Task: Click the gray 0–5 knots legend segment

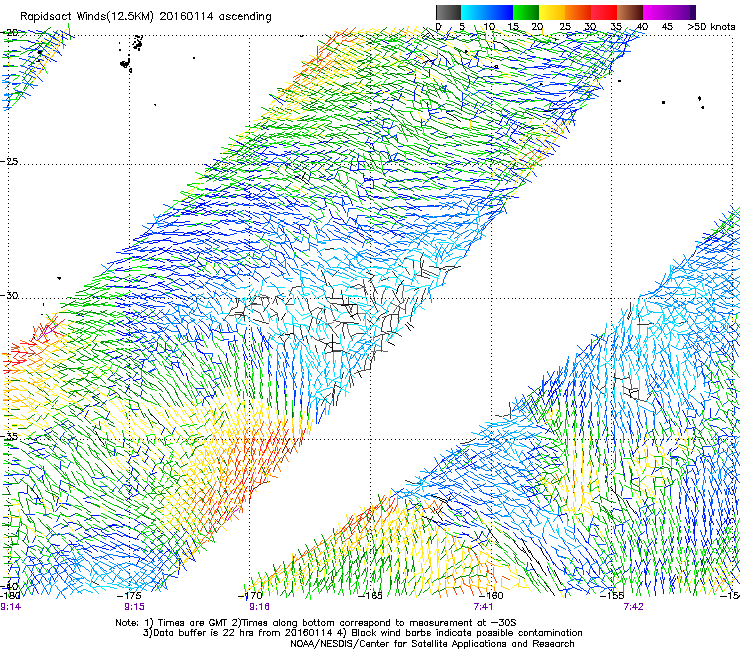Action: pyautogui.click(x=448, y=12)
